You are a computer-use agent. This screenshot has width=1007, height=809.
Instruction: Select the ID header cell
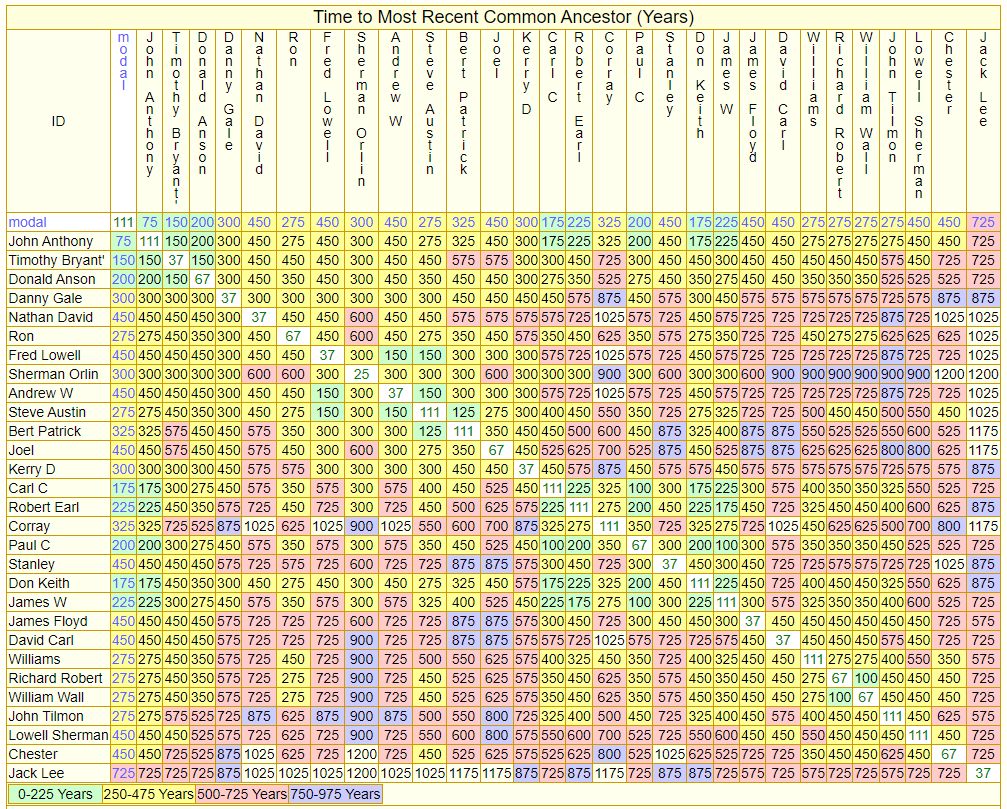tap(58, 121)
